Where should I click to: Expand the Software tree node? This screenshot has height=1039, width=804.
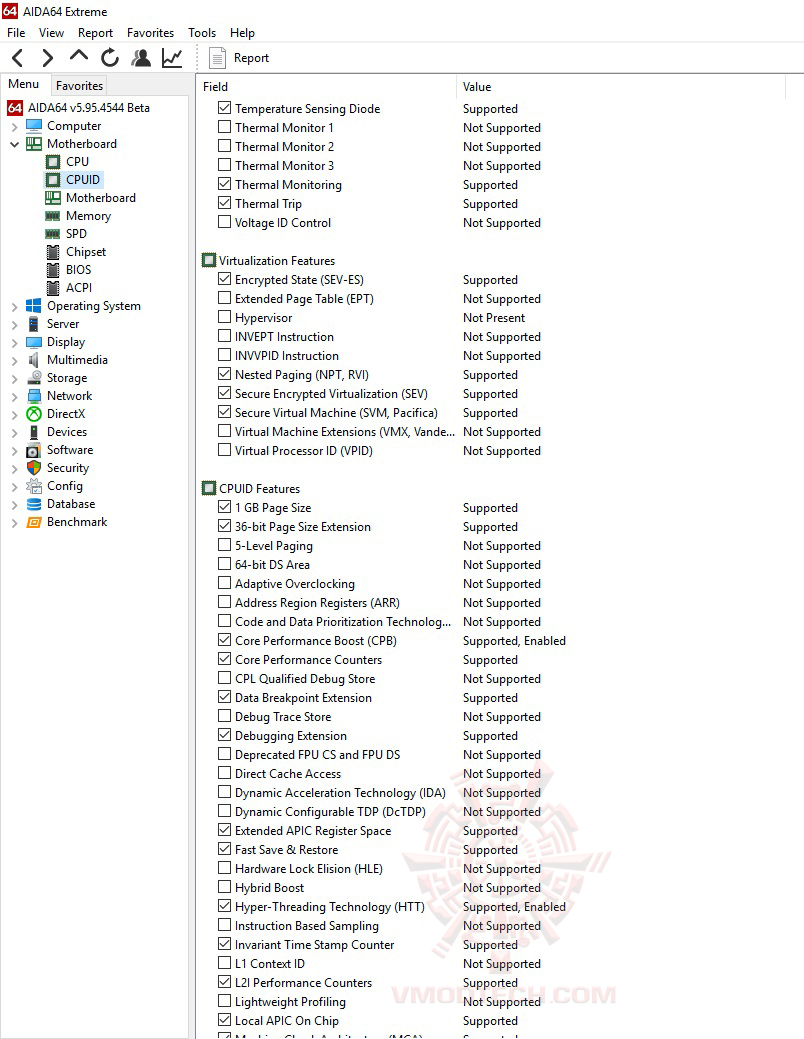click(x=15, y=451)
